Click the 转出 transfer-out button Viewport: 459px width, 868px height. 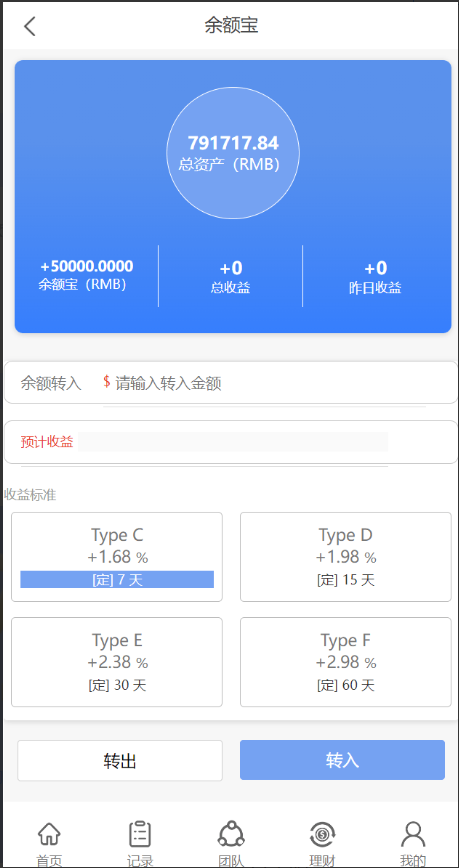point(120,761)
